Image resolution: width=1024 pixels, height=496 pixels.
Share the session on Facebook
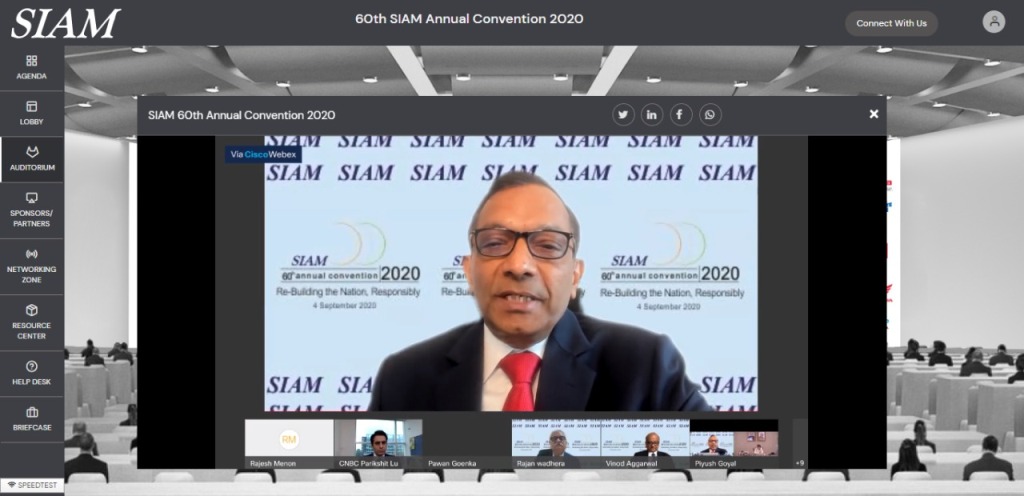pyautogui.click(x=680, y=115)
